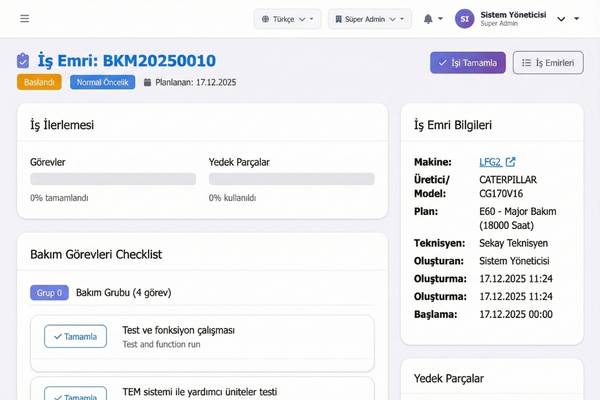The image size is (600, 400).
Task: Click the 0% tamamlandı text
Action: [x=59, y=198]
